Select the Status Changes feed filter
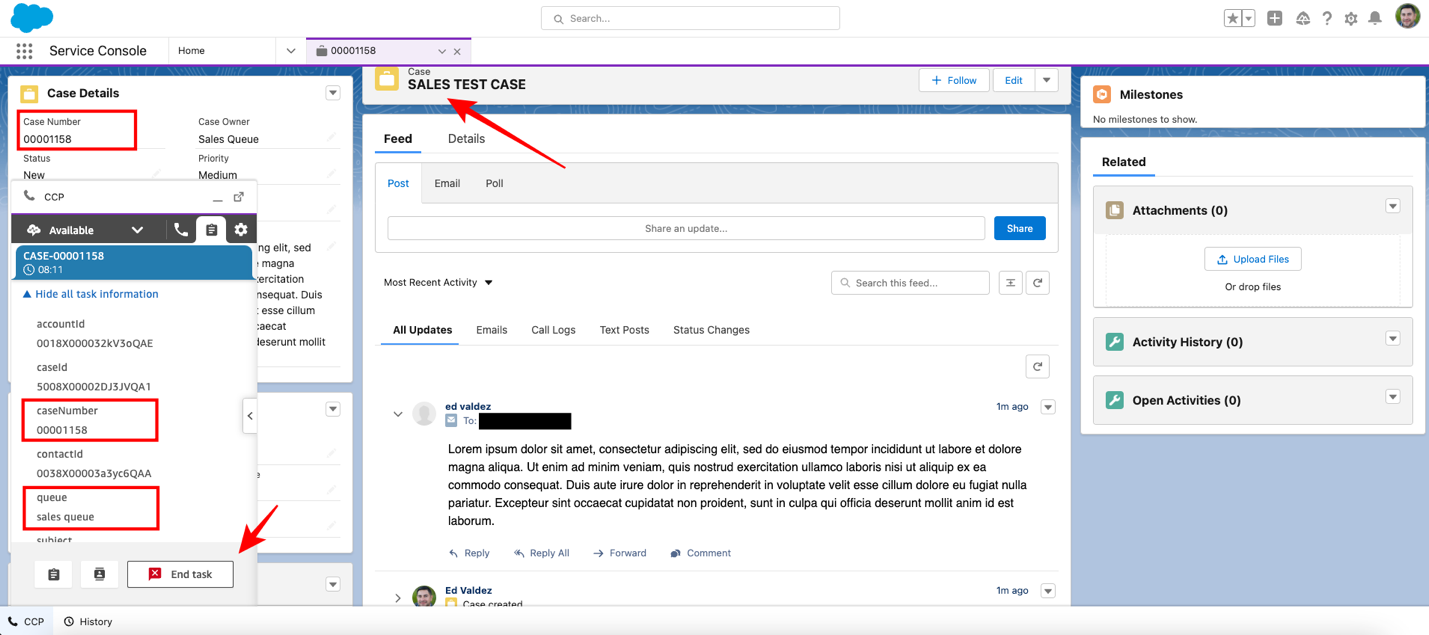This screenshot has height=635, width=1429. click(711, 330)
